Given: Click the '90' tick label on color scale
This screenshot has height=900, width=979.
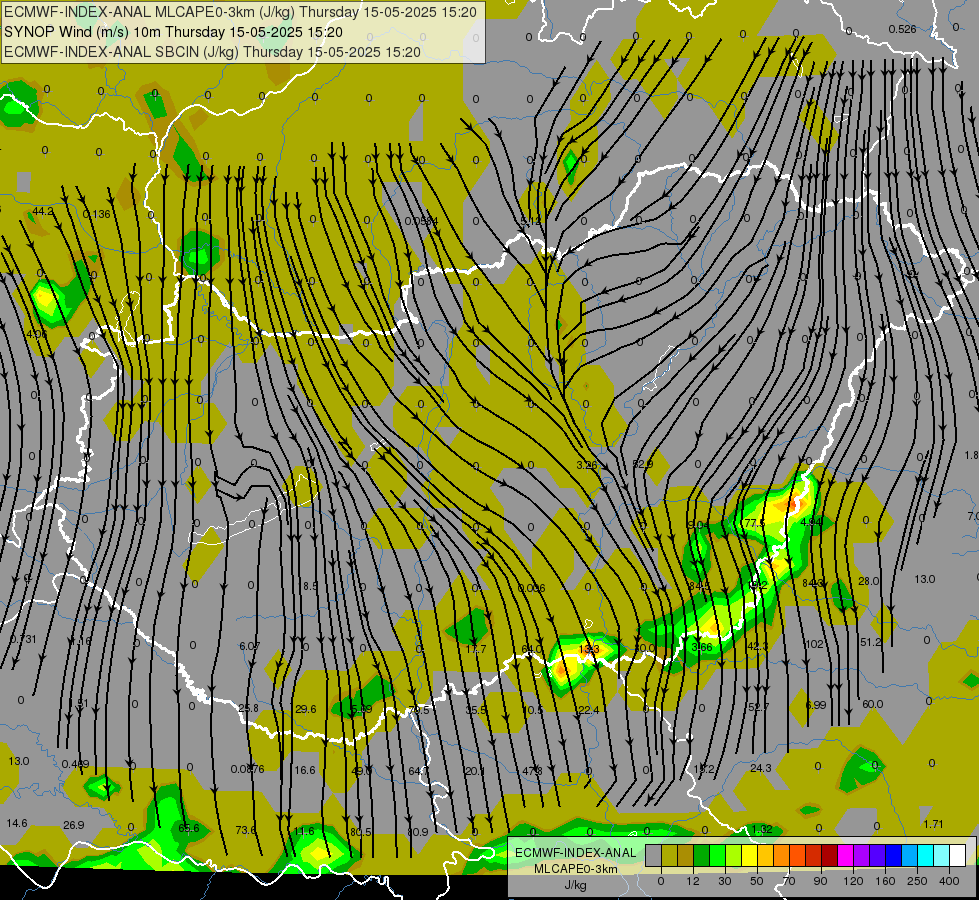Looking at the screenshot, I should point(820,881).
